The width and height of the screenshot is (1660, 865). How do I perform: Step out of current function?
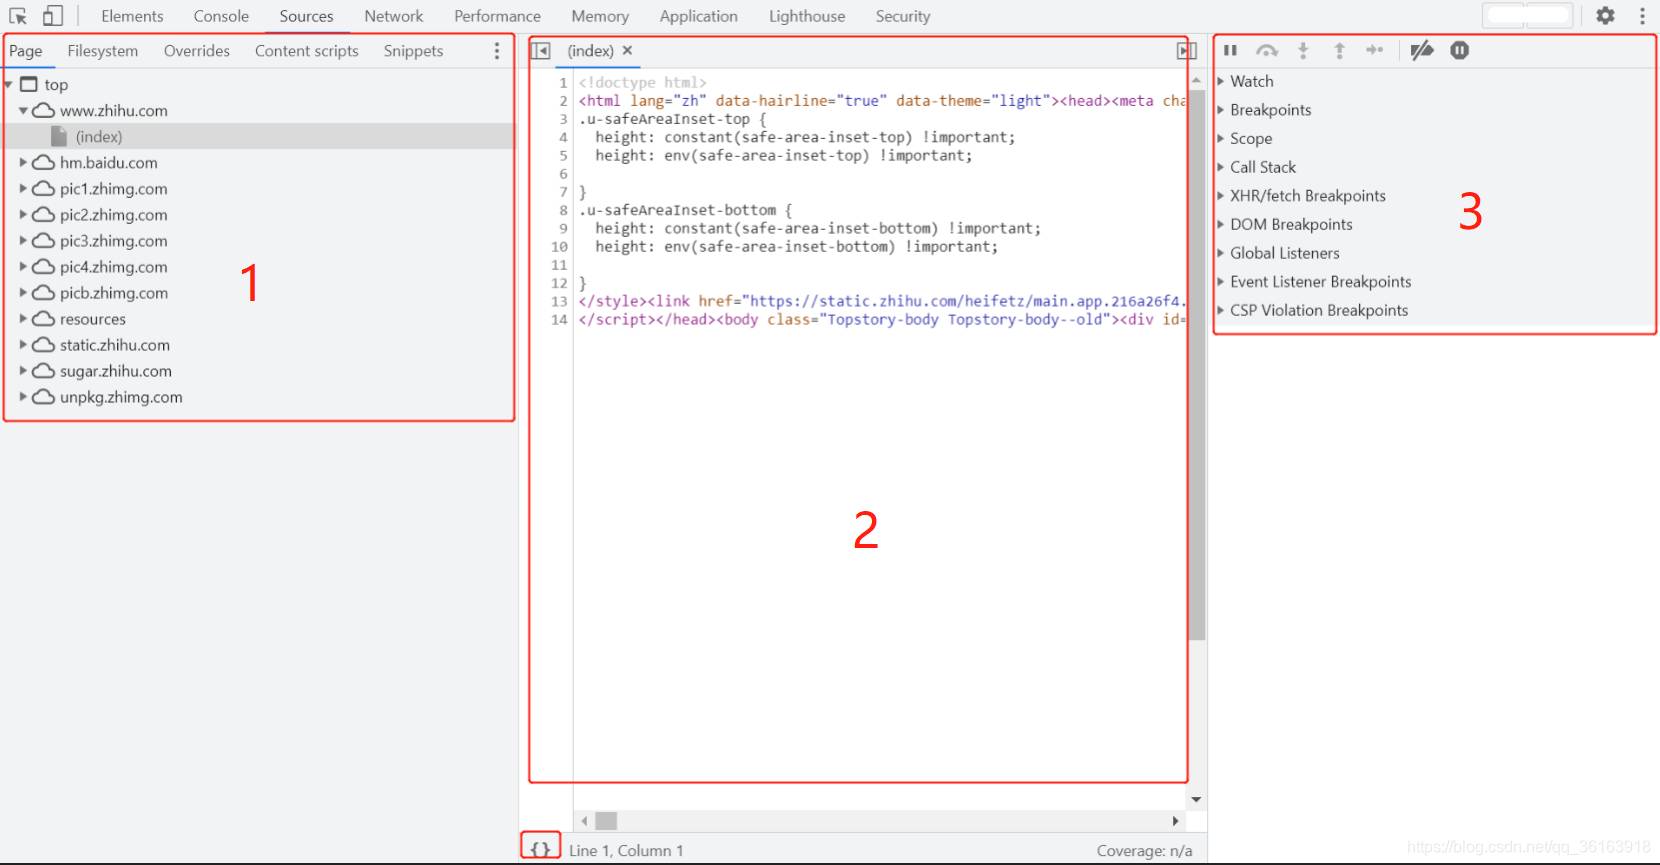coord(1339,51)
